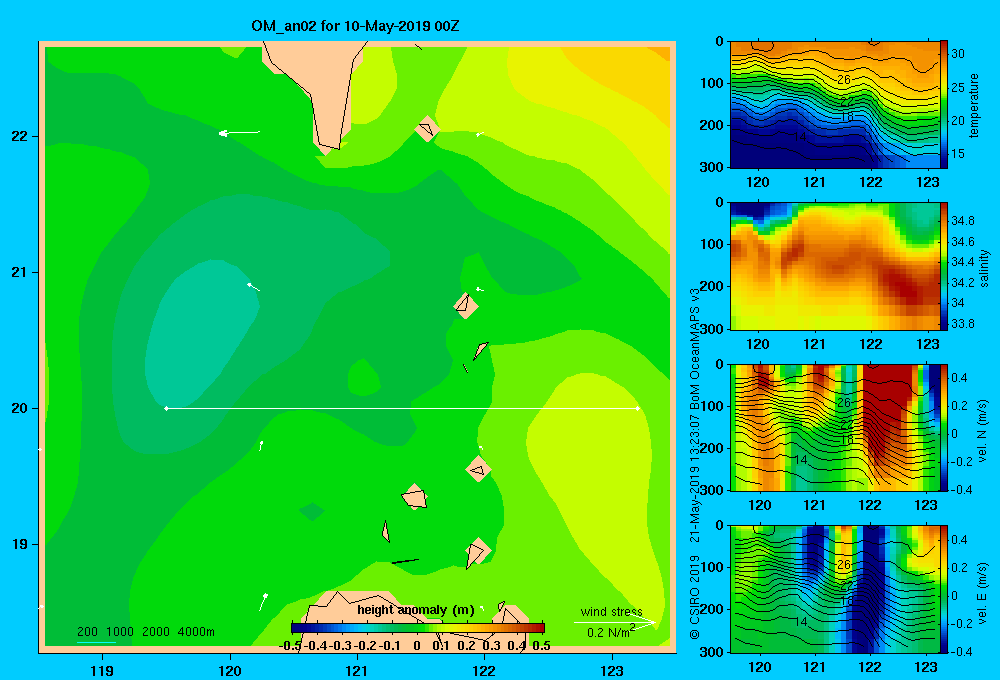1000x680 pixels.
Task: Click the "vel. E (m/s)" label
Action: pos(982,592)
